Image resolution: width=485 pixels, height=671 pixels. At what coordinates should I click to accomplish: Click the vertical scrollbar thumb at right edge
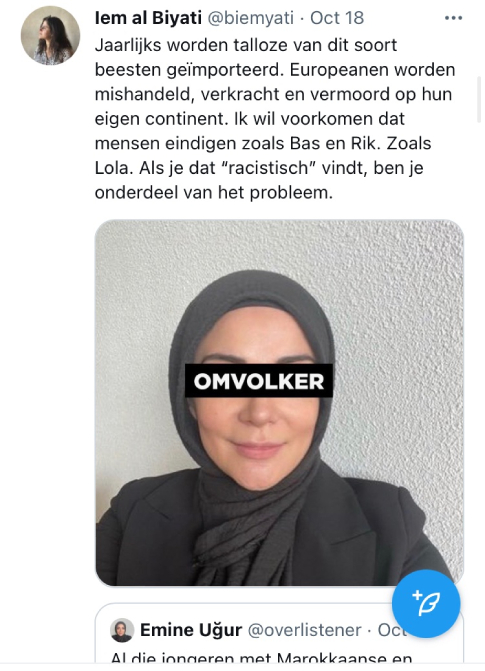click(478, 99)
